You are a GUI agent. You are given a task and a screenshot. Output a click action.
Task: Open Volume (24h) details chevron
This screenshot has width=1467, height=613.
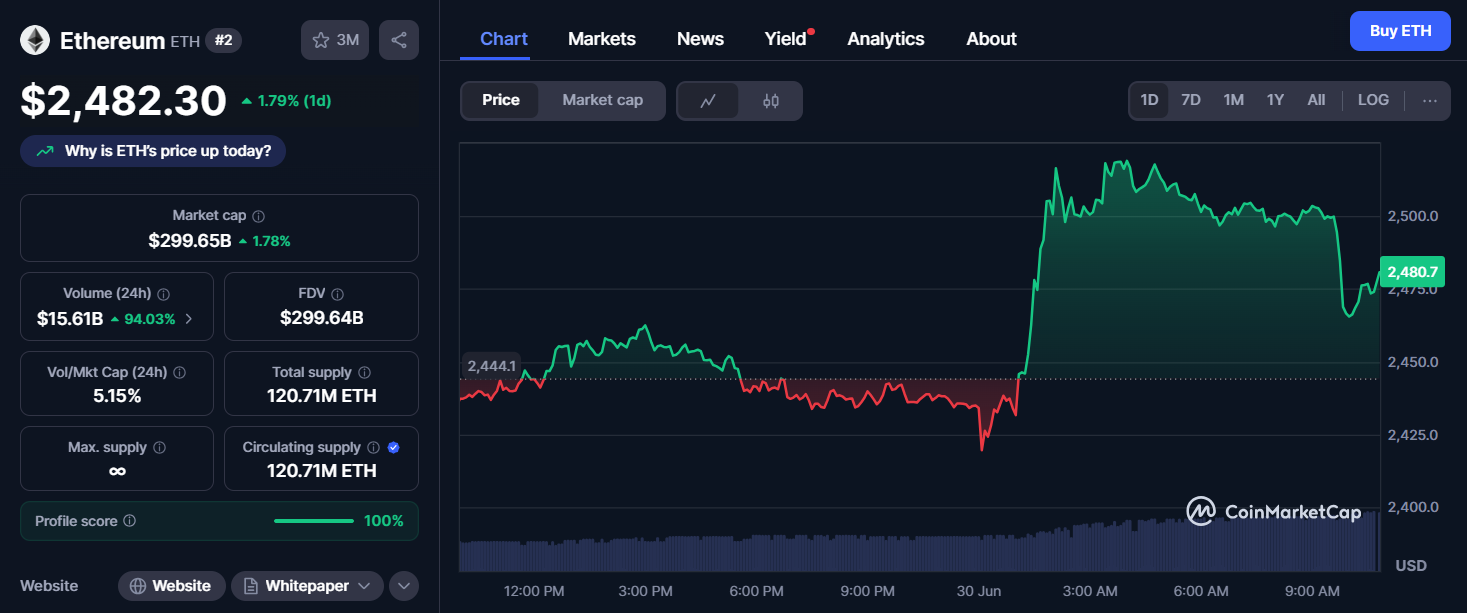[189, 319]
